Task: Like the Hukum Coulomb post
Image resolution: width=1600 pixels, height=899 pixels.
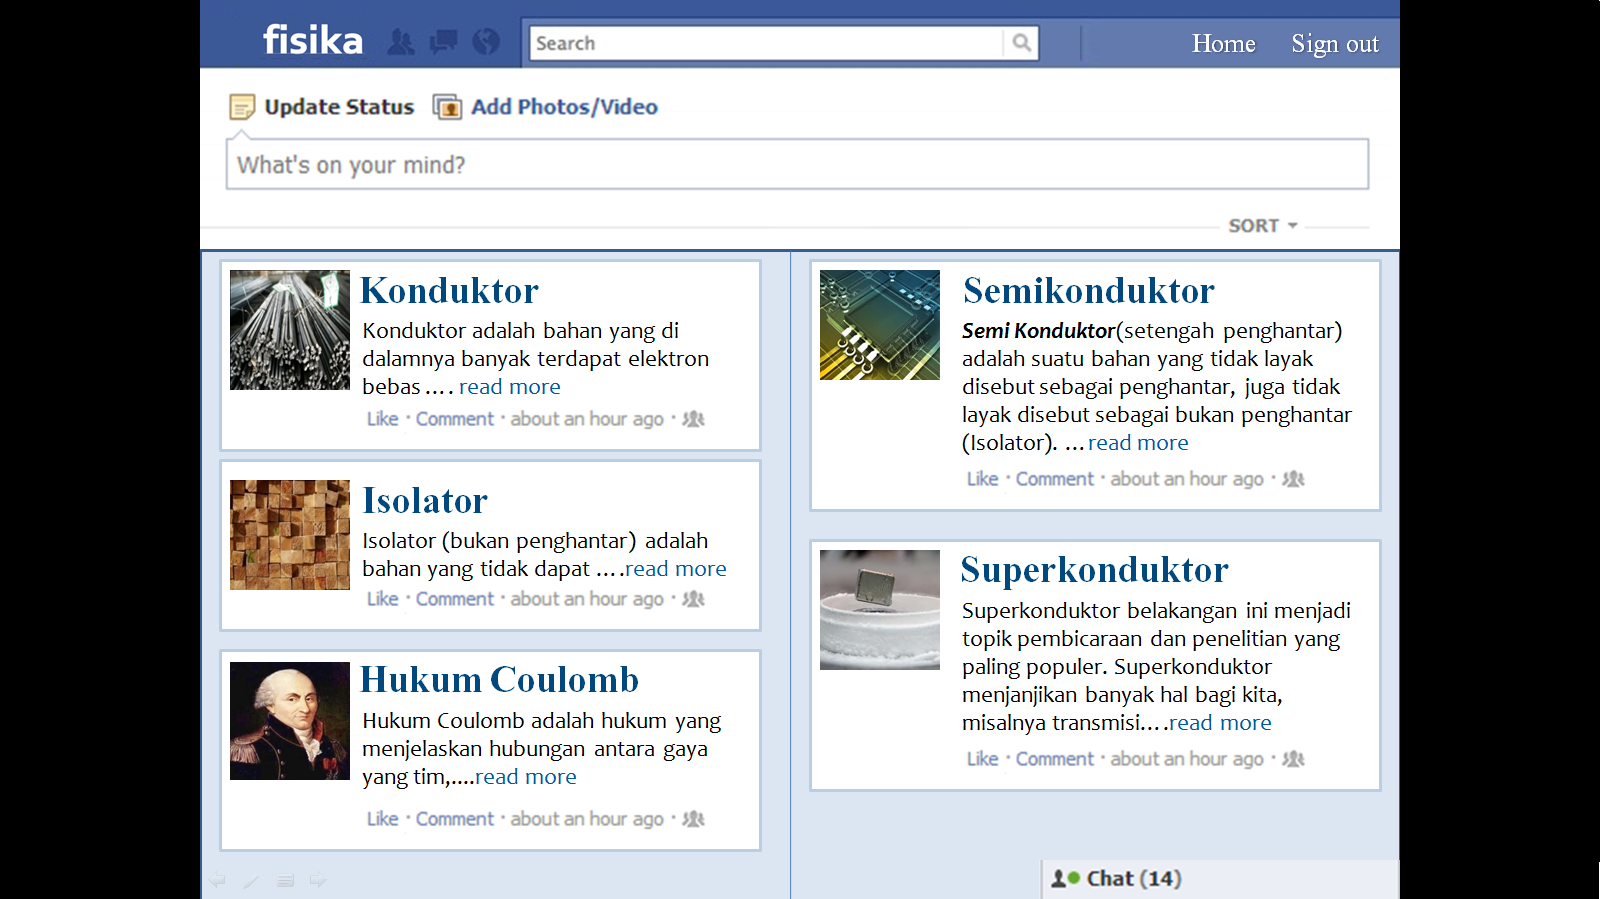Action: (x=382, y=819)
